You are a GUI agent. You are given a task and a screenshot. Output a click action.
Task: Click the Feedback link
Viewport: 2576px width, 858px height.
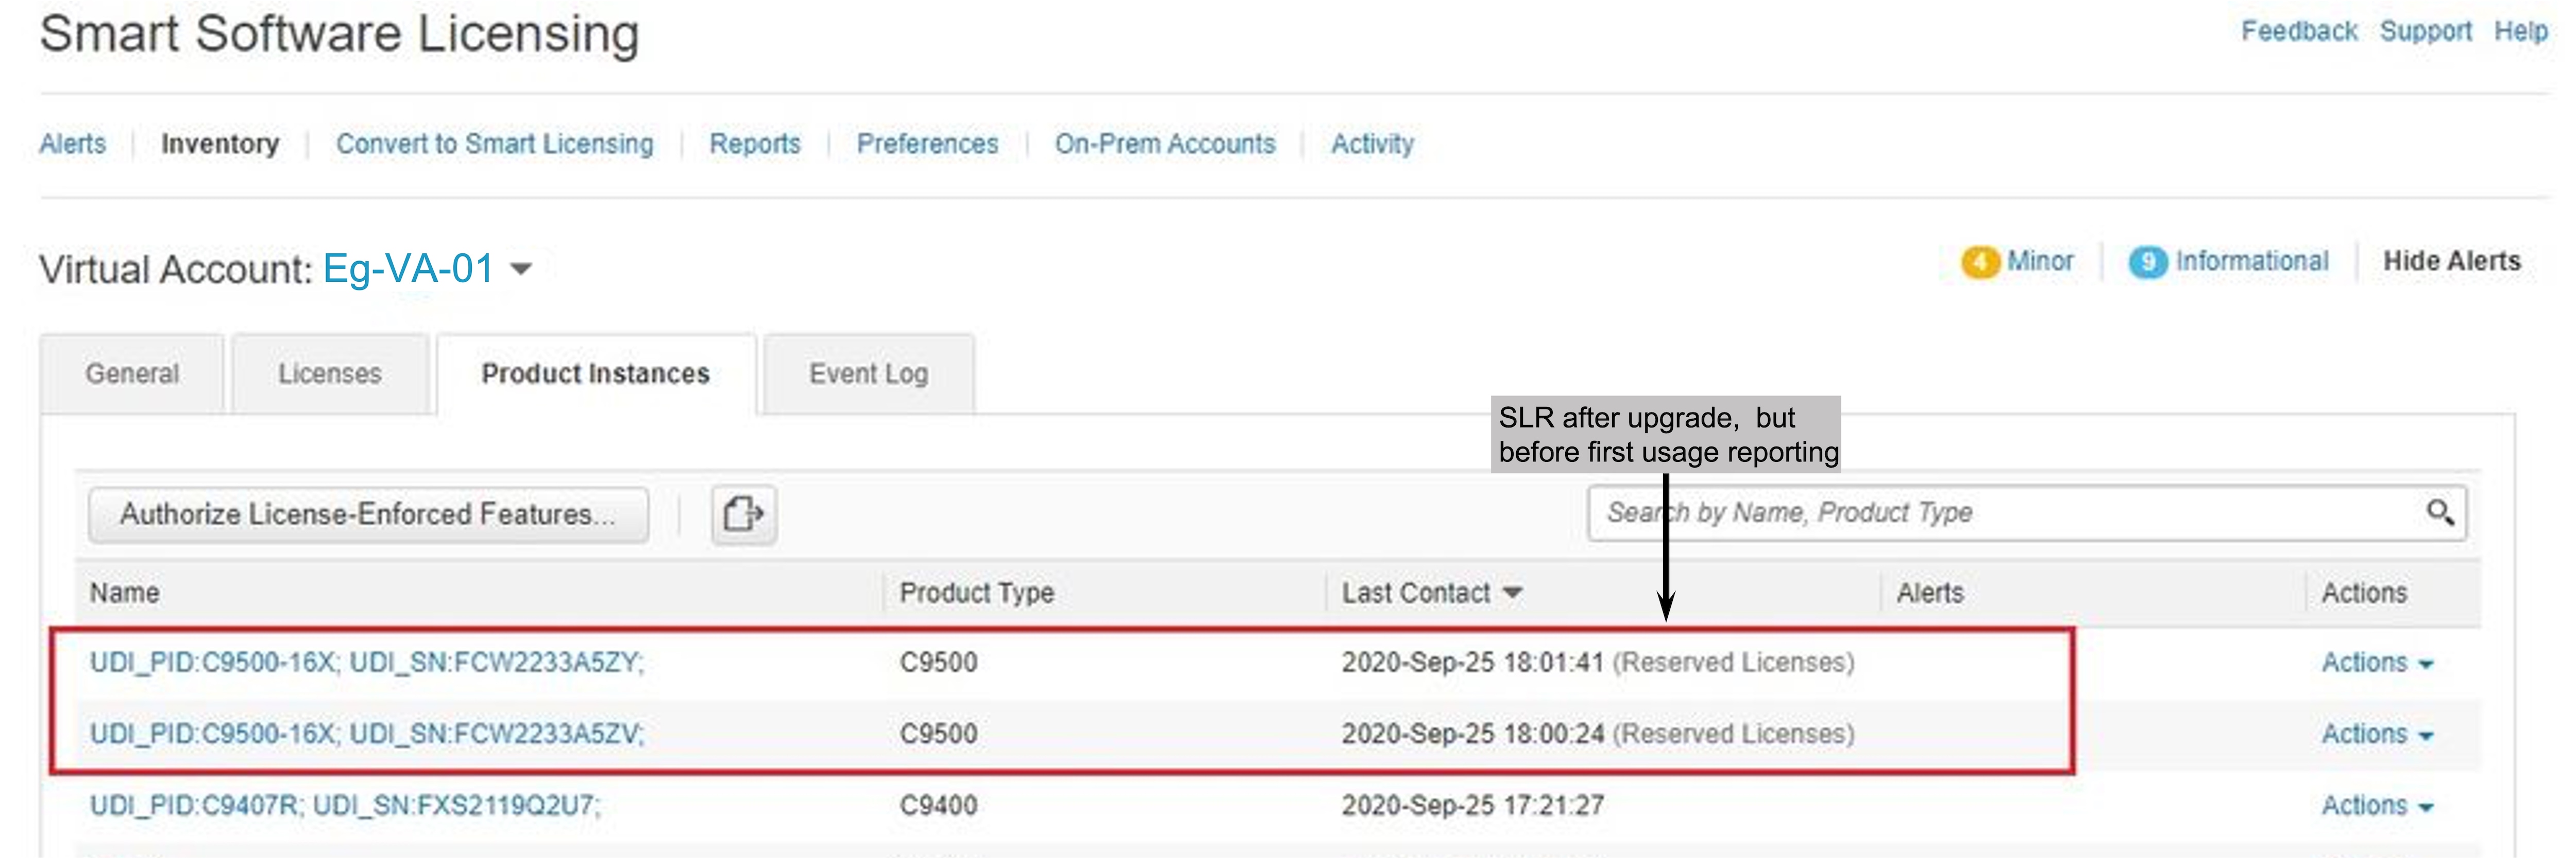pos(2298,32)
